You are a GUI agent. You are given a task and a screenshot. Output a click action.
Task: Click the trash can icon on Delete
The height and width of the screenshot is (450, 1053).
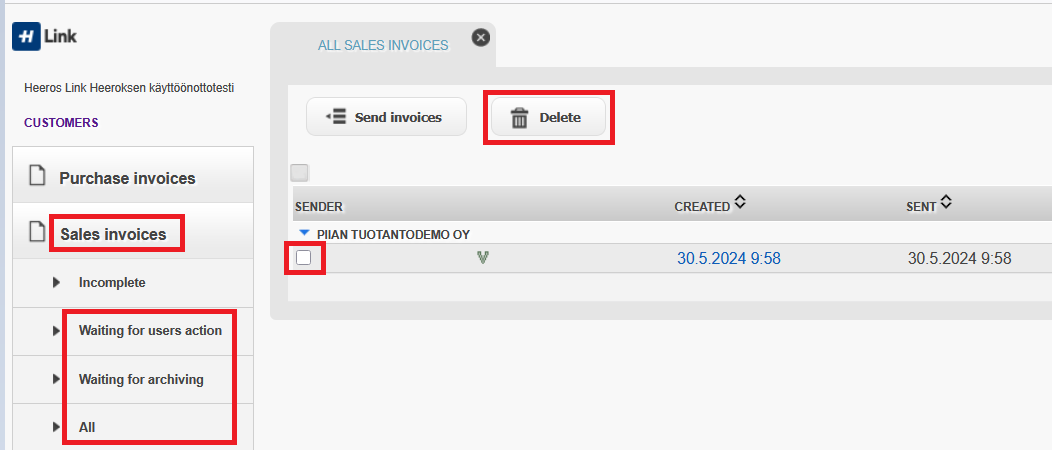pos(520,118)
